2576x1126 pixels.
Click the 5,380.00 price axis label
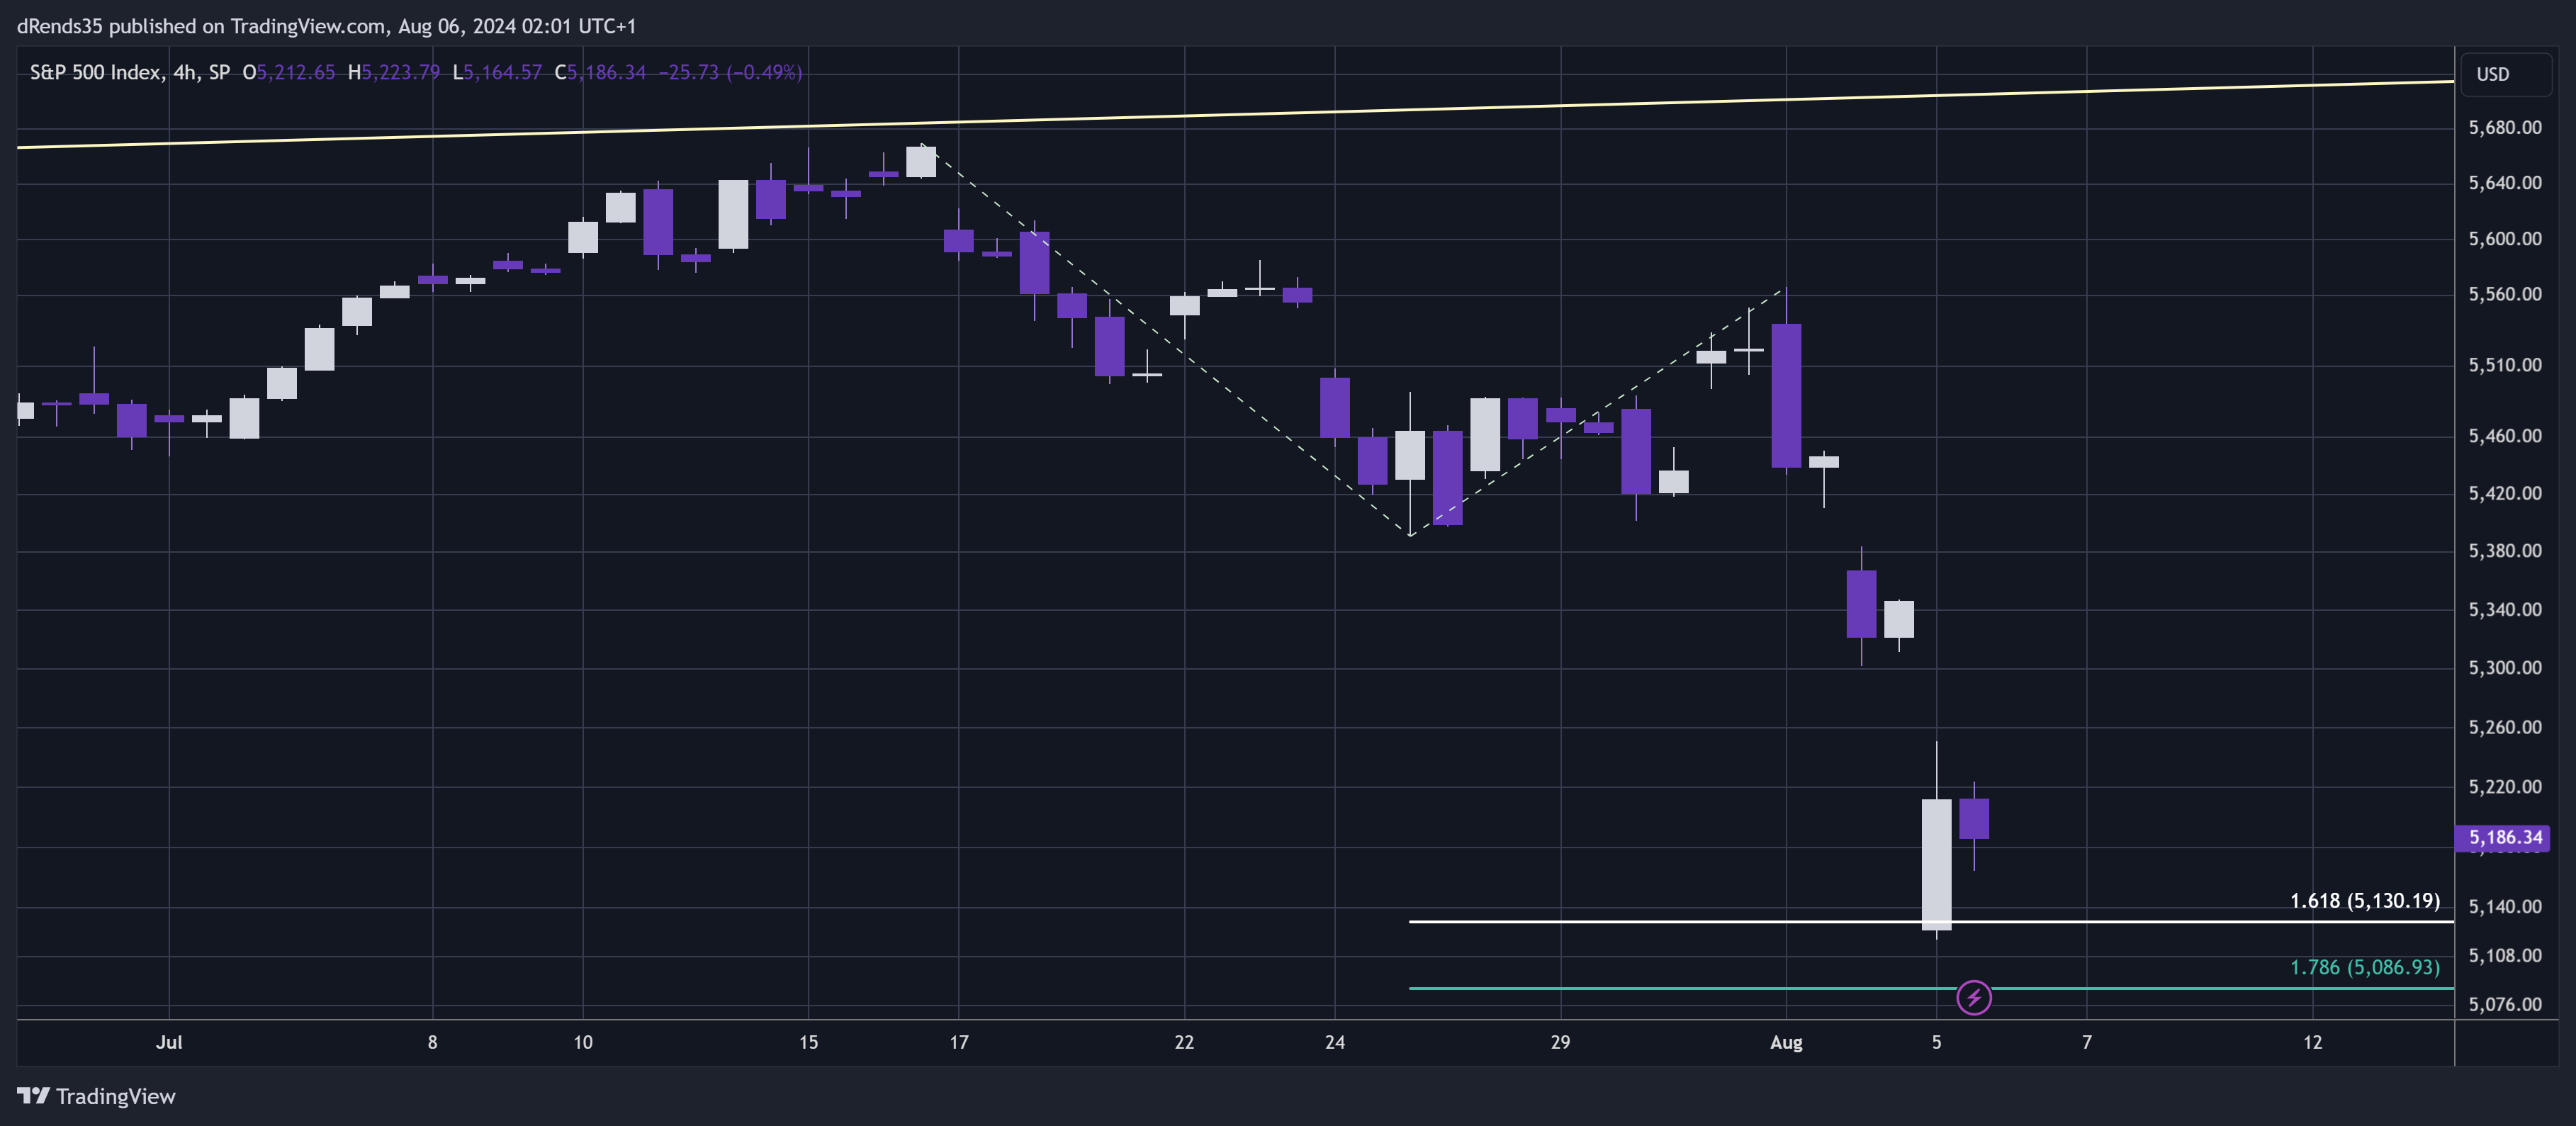coord(2505,550)
